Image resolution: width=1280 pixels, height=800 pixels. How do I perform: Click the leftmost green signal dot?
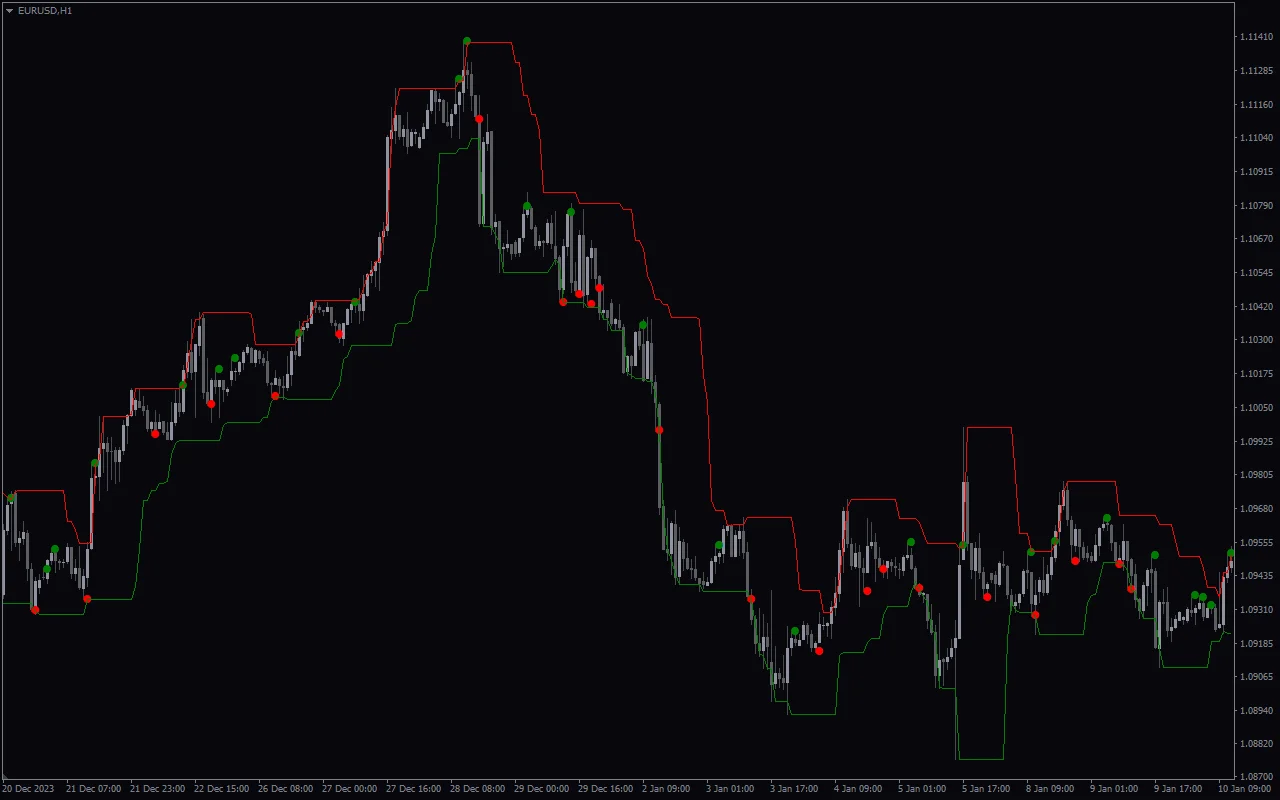point(11,498)
